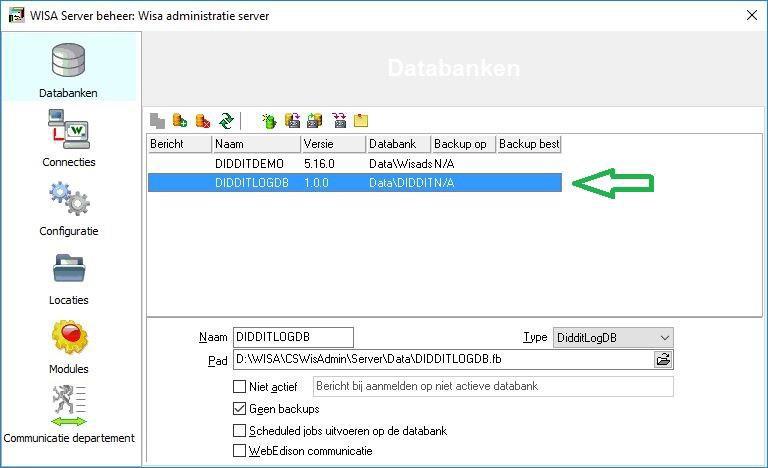Click the Data\Wisads databank cell
Image resolution: width=768 pixels, height=468 pixels.
click(400, 164)
